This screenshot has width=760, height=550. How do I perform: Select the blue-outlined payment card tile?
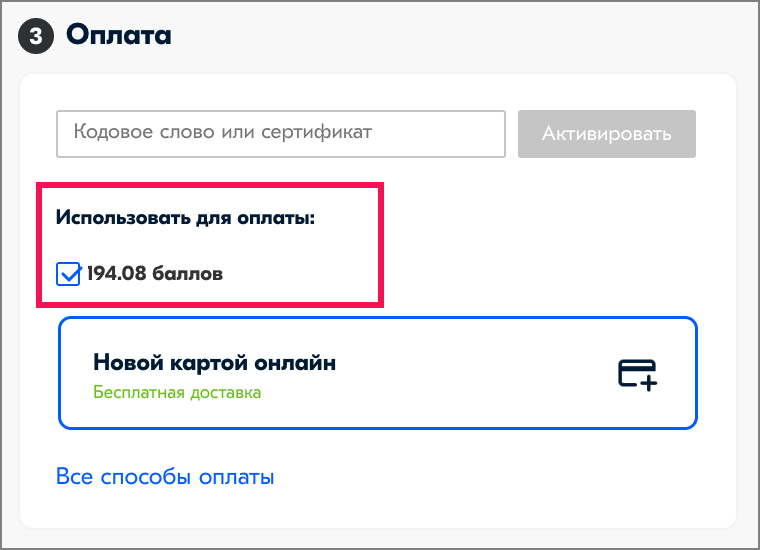pyautogui.click(x=378, y=373)
